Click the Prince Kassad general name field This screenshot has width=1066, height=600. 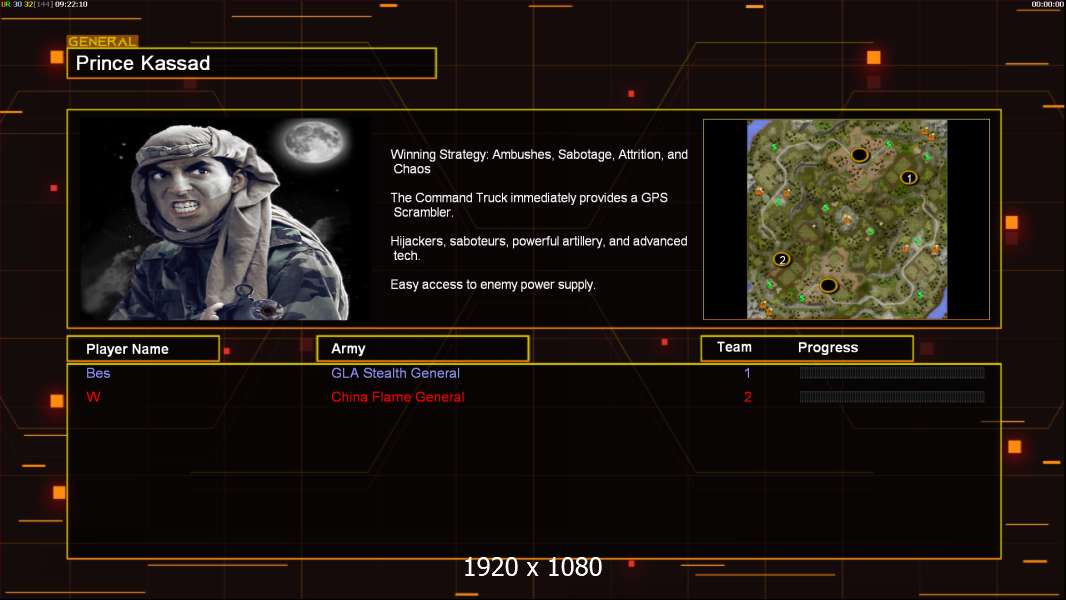point(252,63)
